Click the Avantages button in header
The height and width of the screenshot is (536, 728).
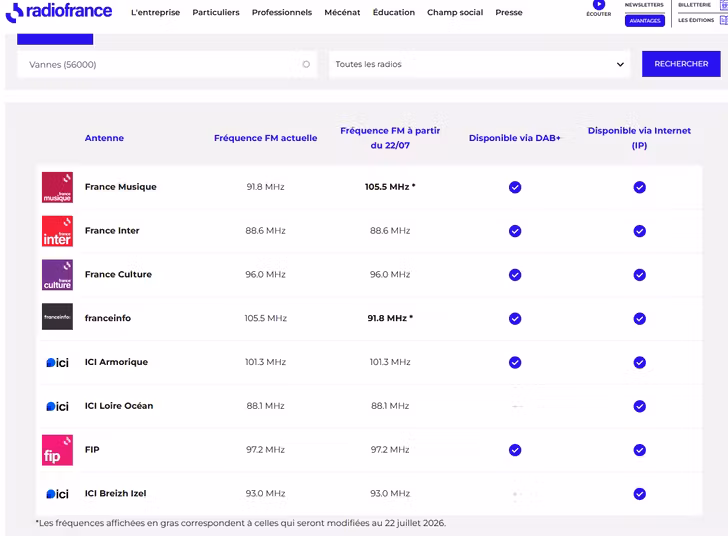click(644, 20)
